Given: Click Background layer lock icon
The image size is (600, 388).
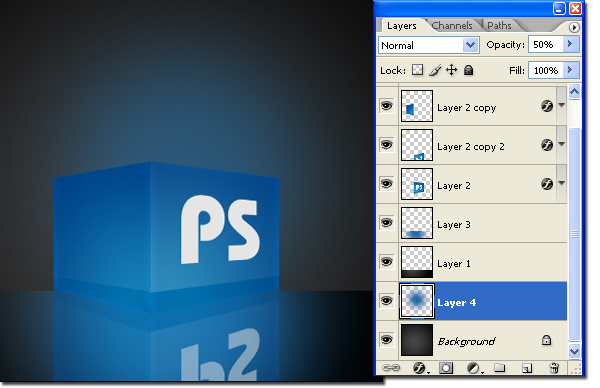Looking at the screenshot, I should point(546,340).
